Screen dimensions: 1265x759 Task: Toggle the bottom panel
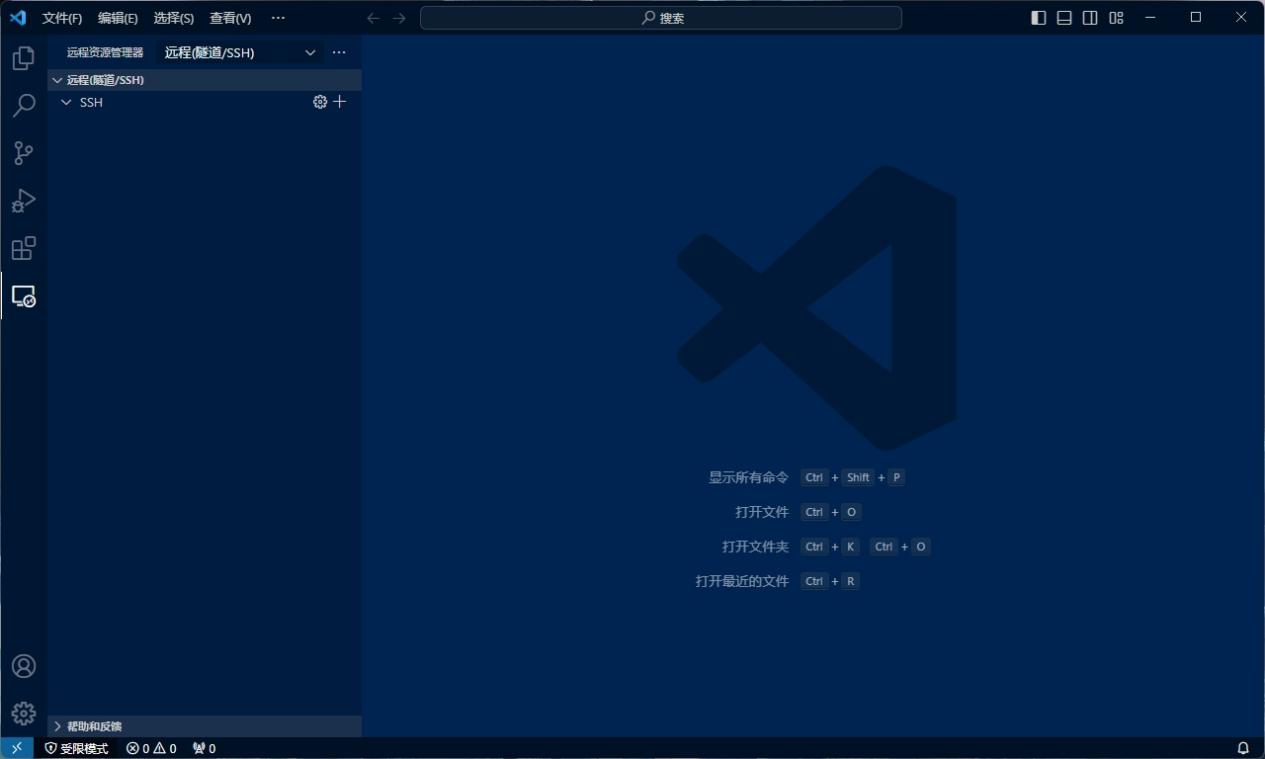click(1064, 18)
